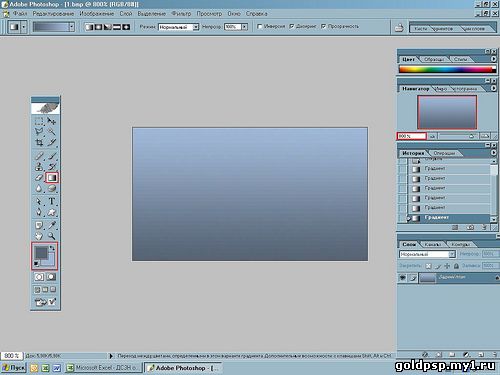The height and width of the screenshot is (375, 500).
Task: Select the Healing Brush tool
Action: tap(39, 156)
